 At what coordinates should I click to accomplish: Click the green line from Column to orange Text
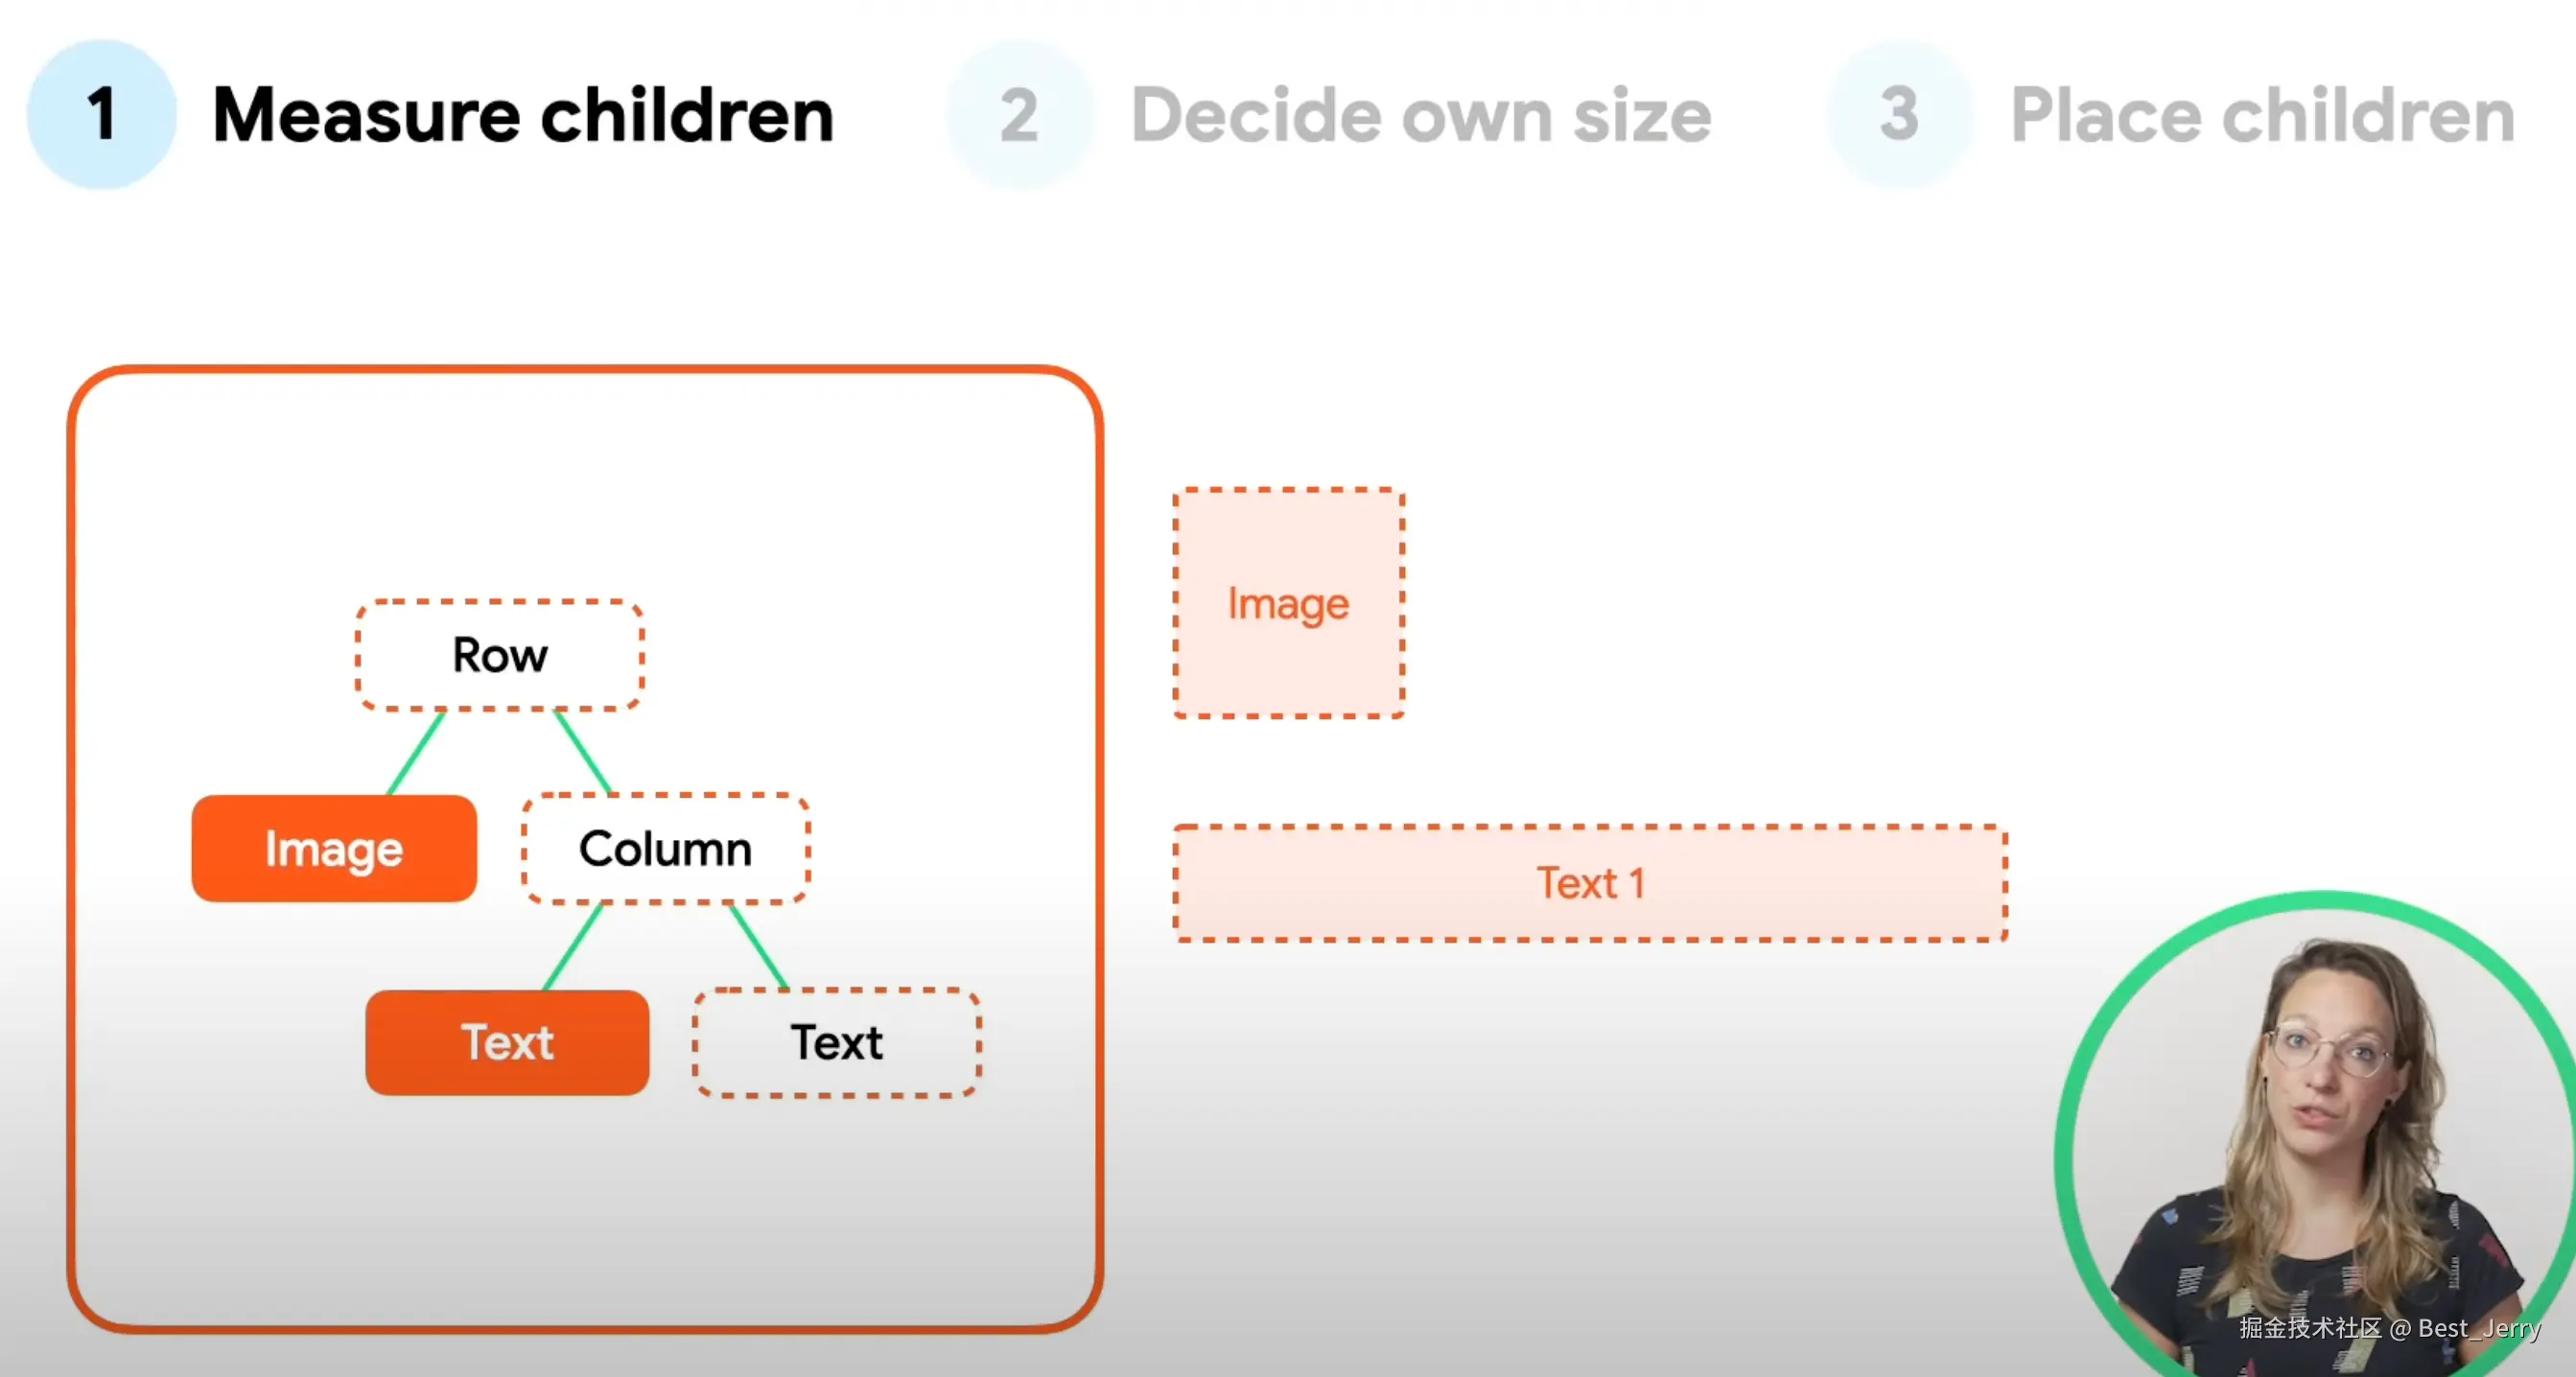(x=573, y=947)
